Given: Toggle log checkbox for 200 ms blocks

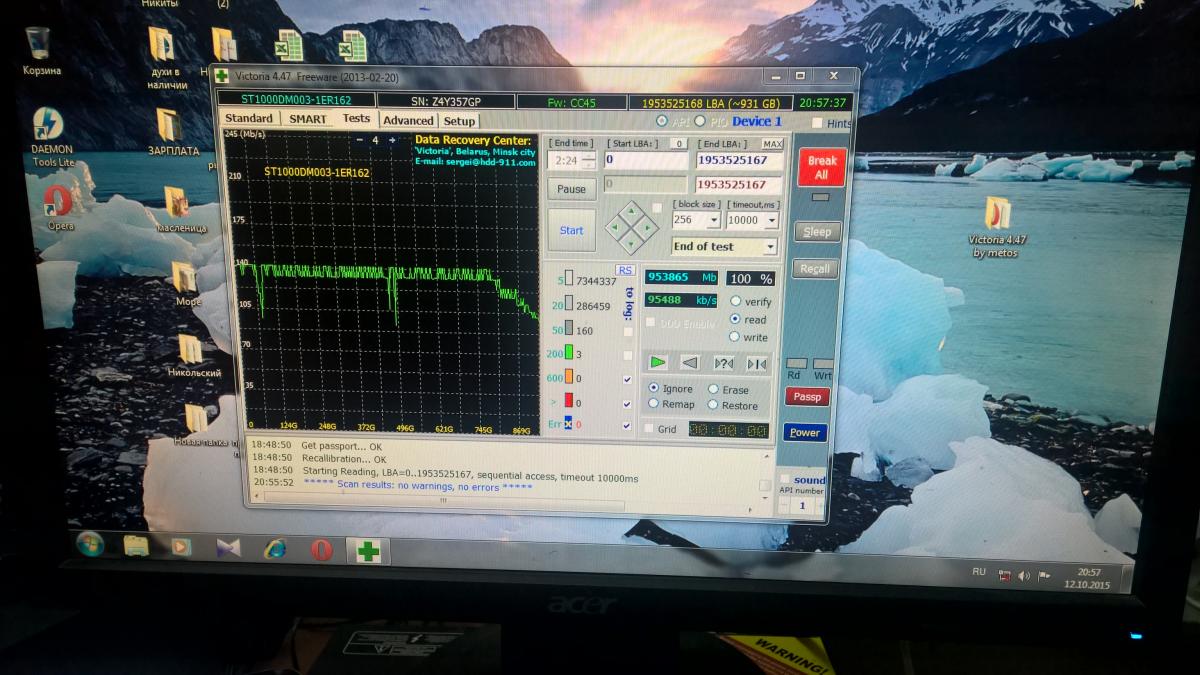Looking at the screenshot, I should (x=627, y=355).
